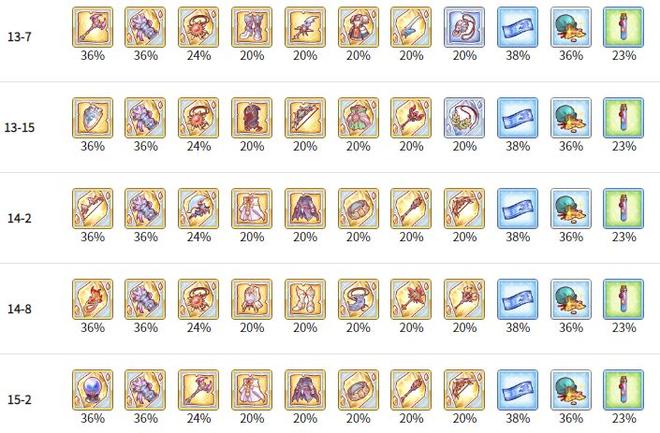Select the bow blueprint at start of row 14-2
Screen dimensions: 660x433
(93, 209)
